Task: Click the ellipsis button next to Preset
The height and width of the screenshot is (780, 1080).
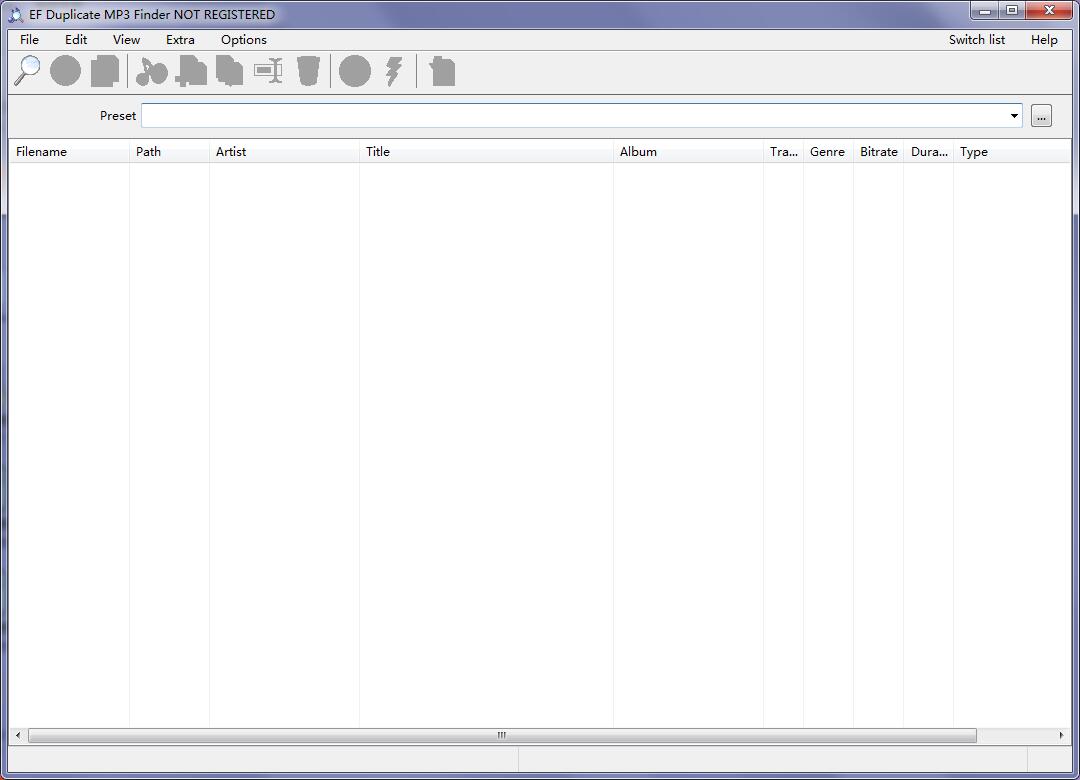Action: click(1041, 116)
